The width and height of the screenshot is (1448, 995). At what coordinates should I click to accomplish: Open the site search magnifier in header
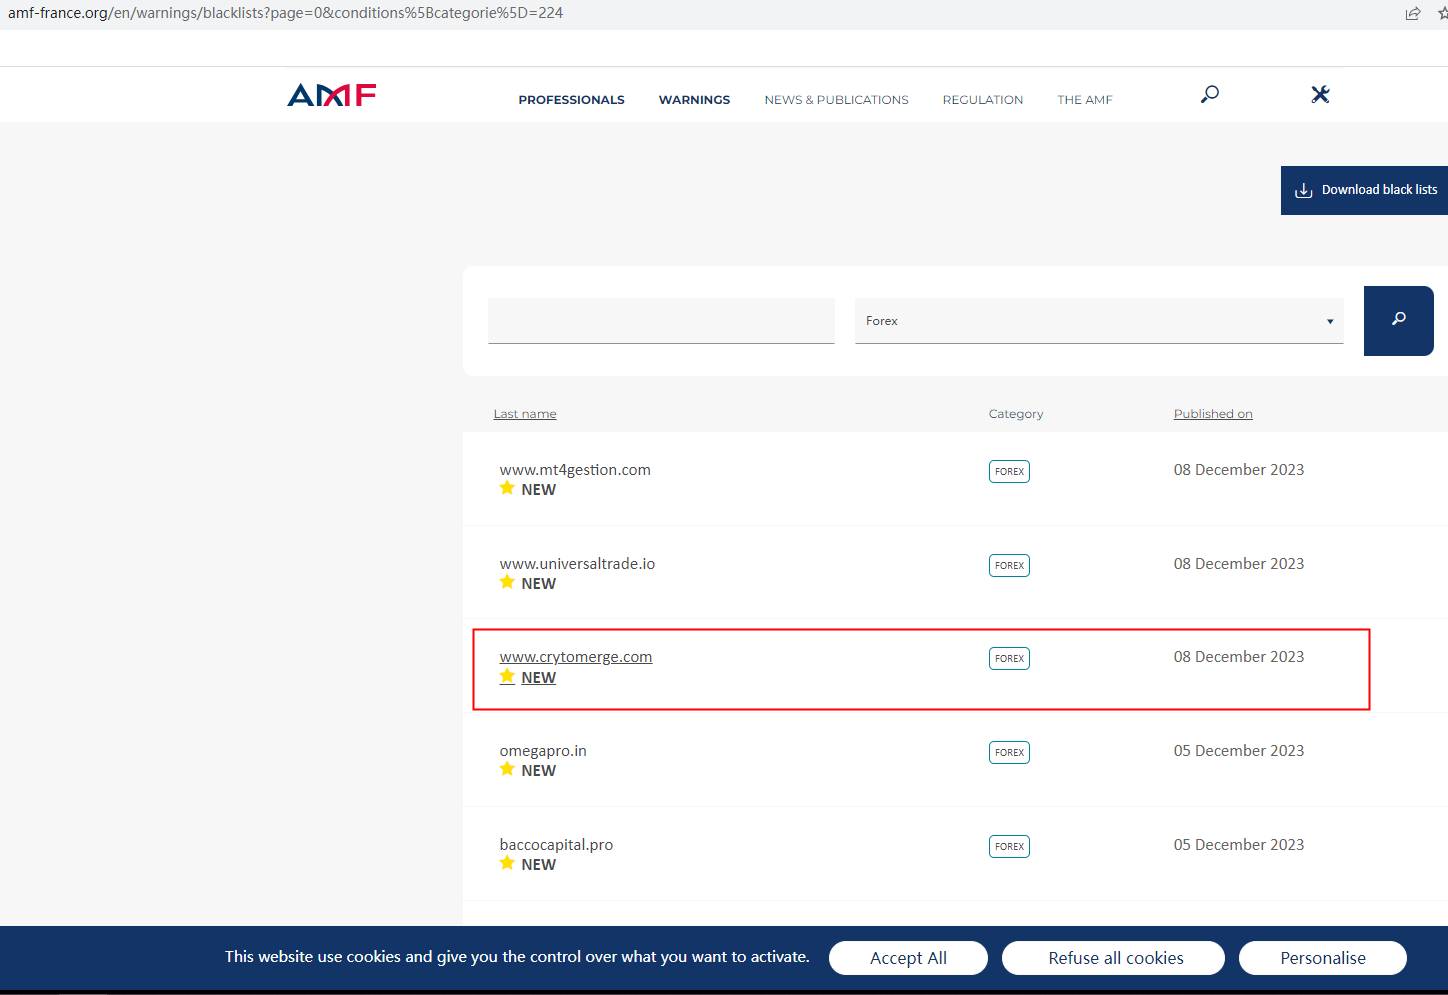pos(1210,94)
